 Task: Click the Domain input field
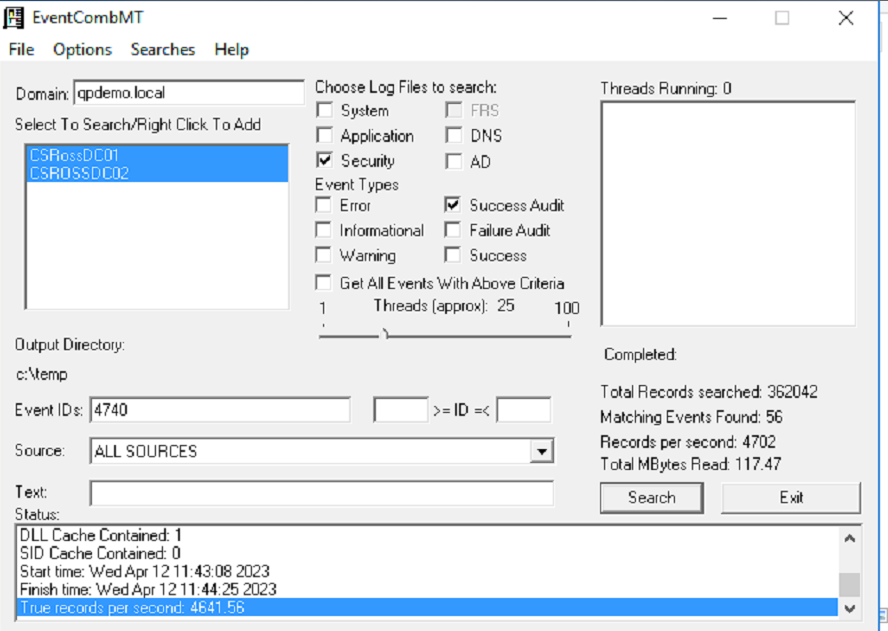[x=189, y=92]
